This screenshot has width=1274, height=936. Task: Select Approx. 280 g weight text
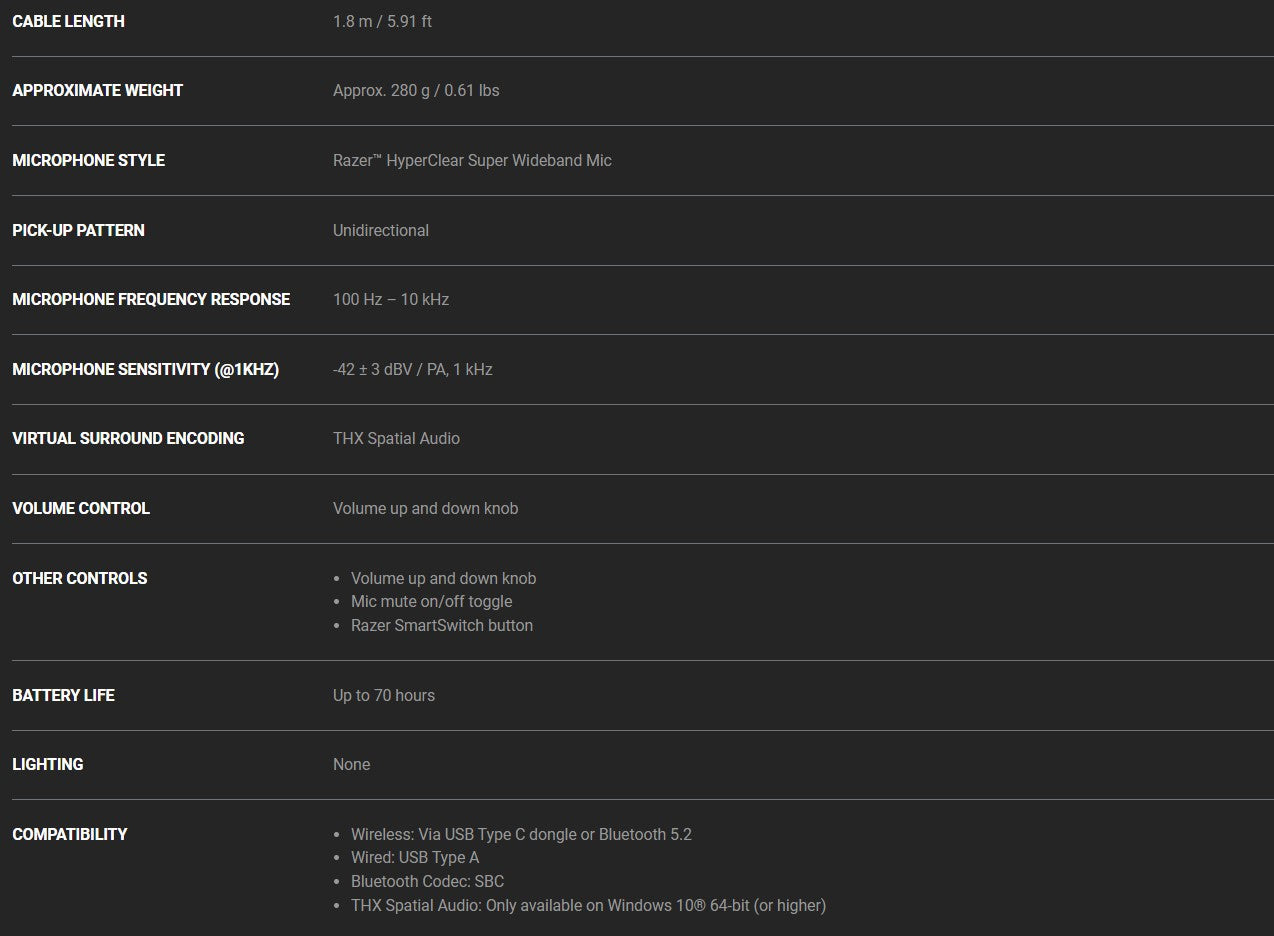click(x=382, y=90)
